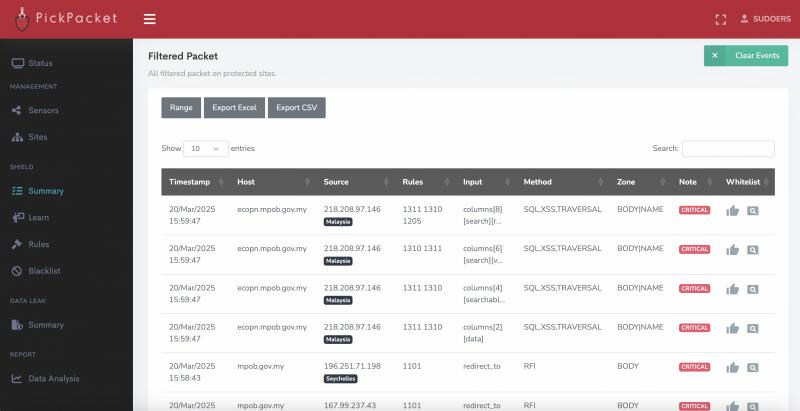Toggle fullscreen mode icon
The width and height of the screenshot is (800, 411).
[720, 19]
